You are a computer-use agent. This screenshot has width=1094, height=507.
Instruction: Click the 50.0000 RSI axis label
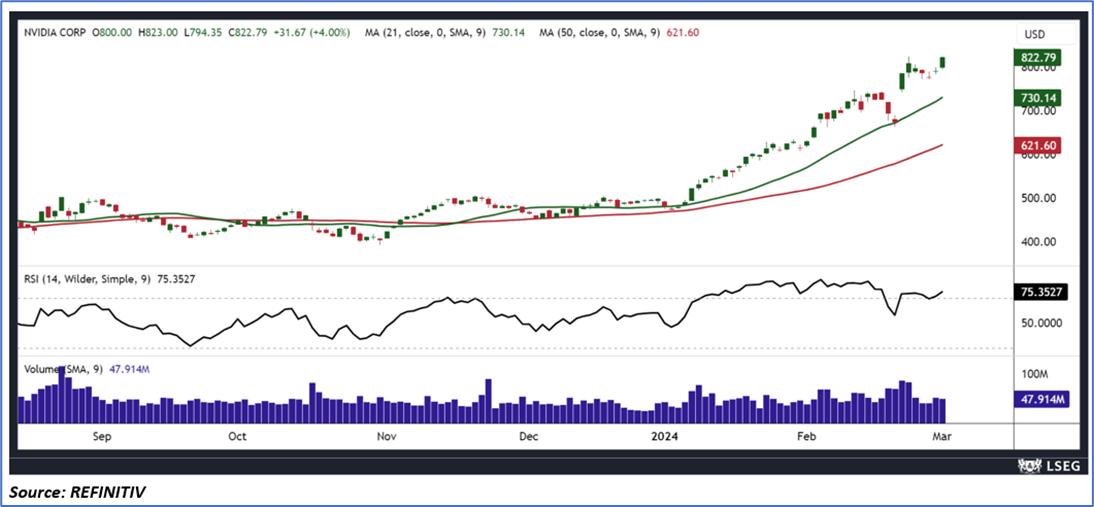pos(1040,323)
